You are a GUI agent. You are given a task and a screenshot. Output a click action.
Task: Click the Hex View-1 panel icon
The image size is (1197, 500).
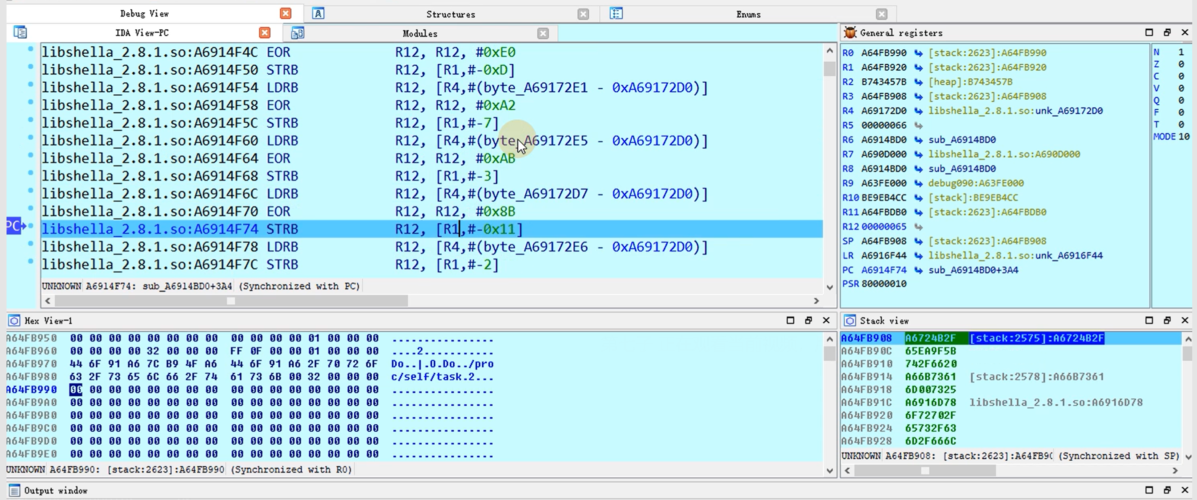pos(14,321)
